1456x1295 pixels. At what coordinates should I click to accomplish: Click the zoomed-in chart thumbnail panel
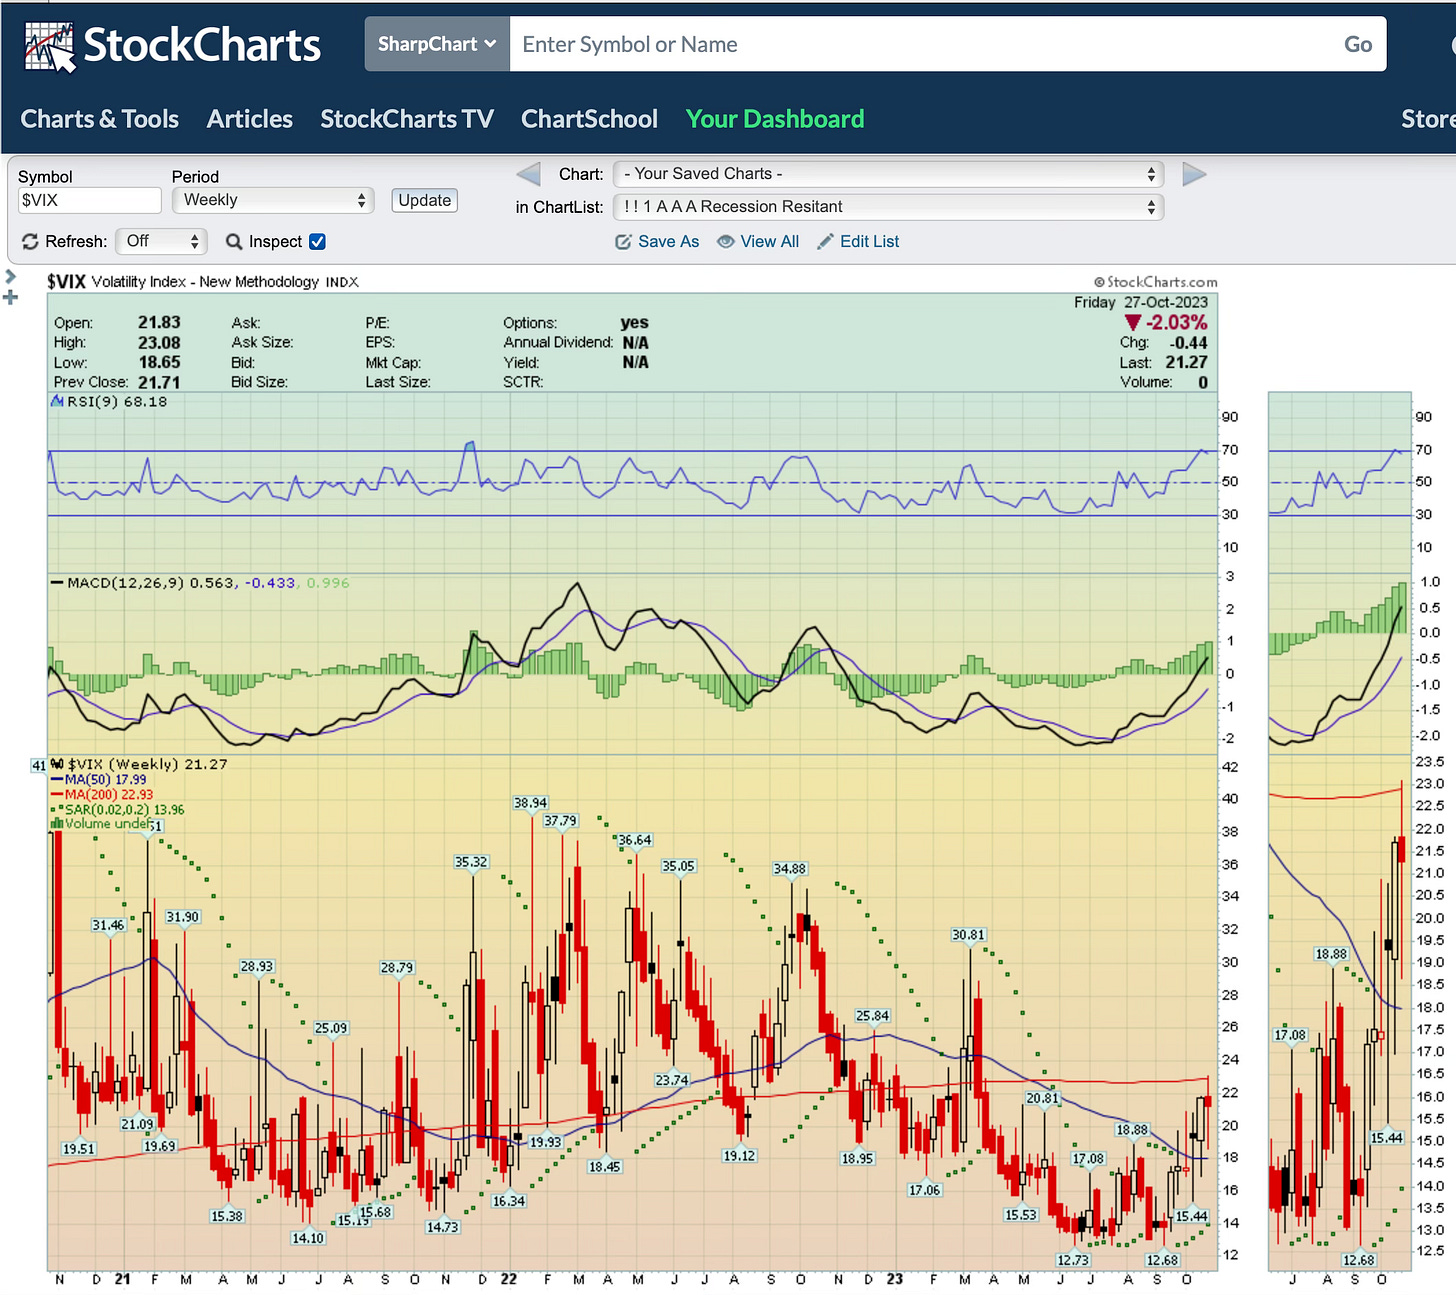pyautogui.click(x=1340, y=832)
